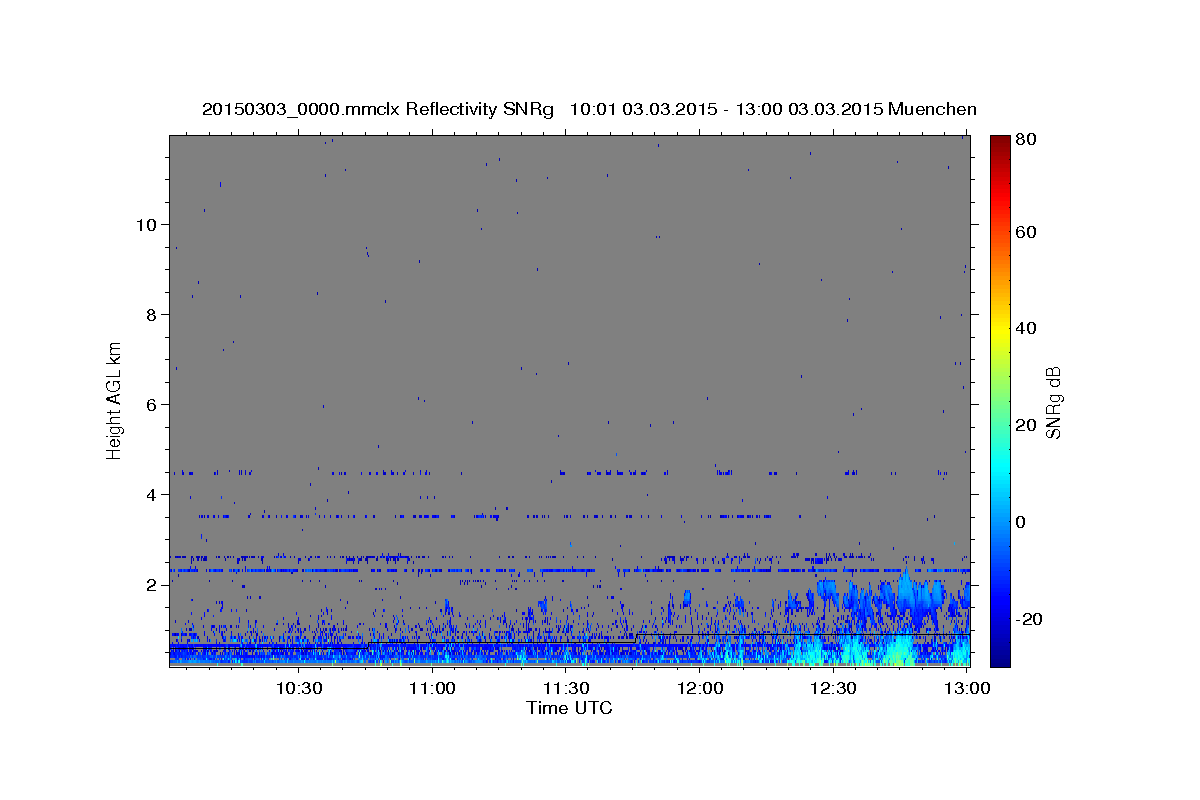Click the 'Time UTC' axis label
The width and height of the screenshot is (1200, 800).
click(569, 708)
